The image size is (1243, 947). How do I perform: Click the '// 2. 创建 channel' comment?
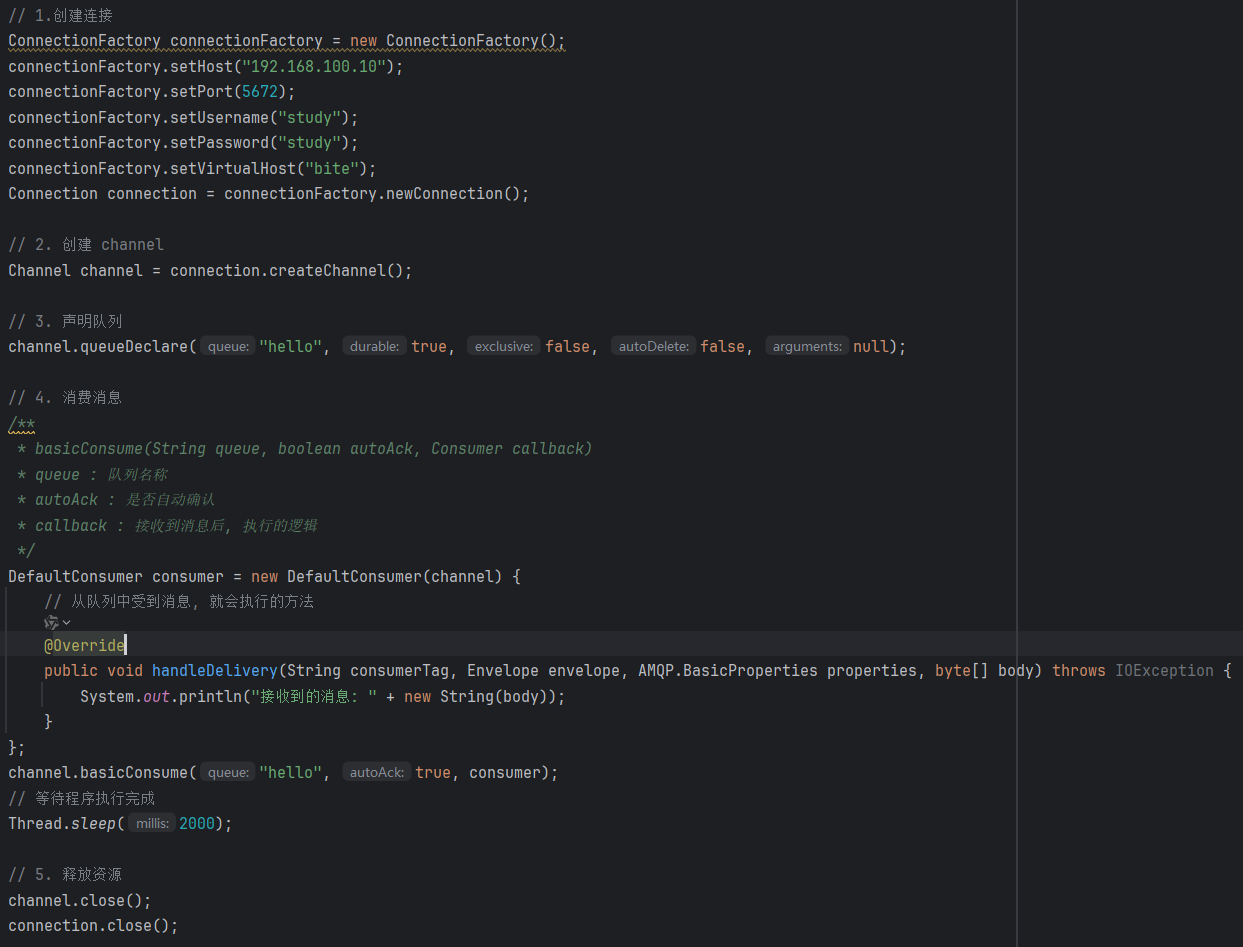pos(86,245)
